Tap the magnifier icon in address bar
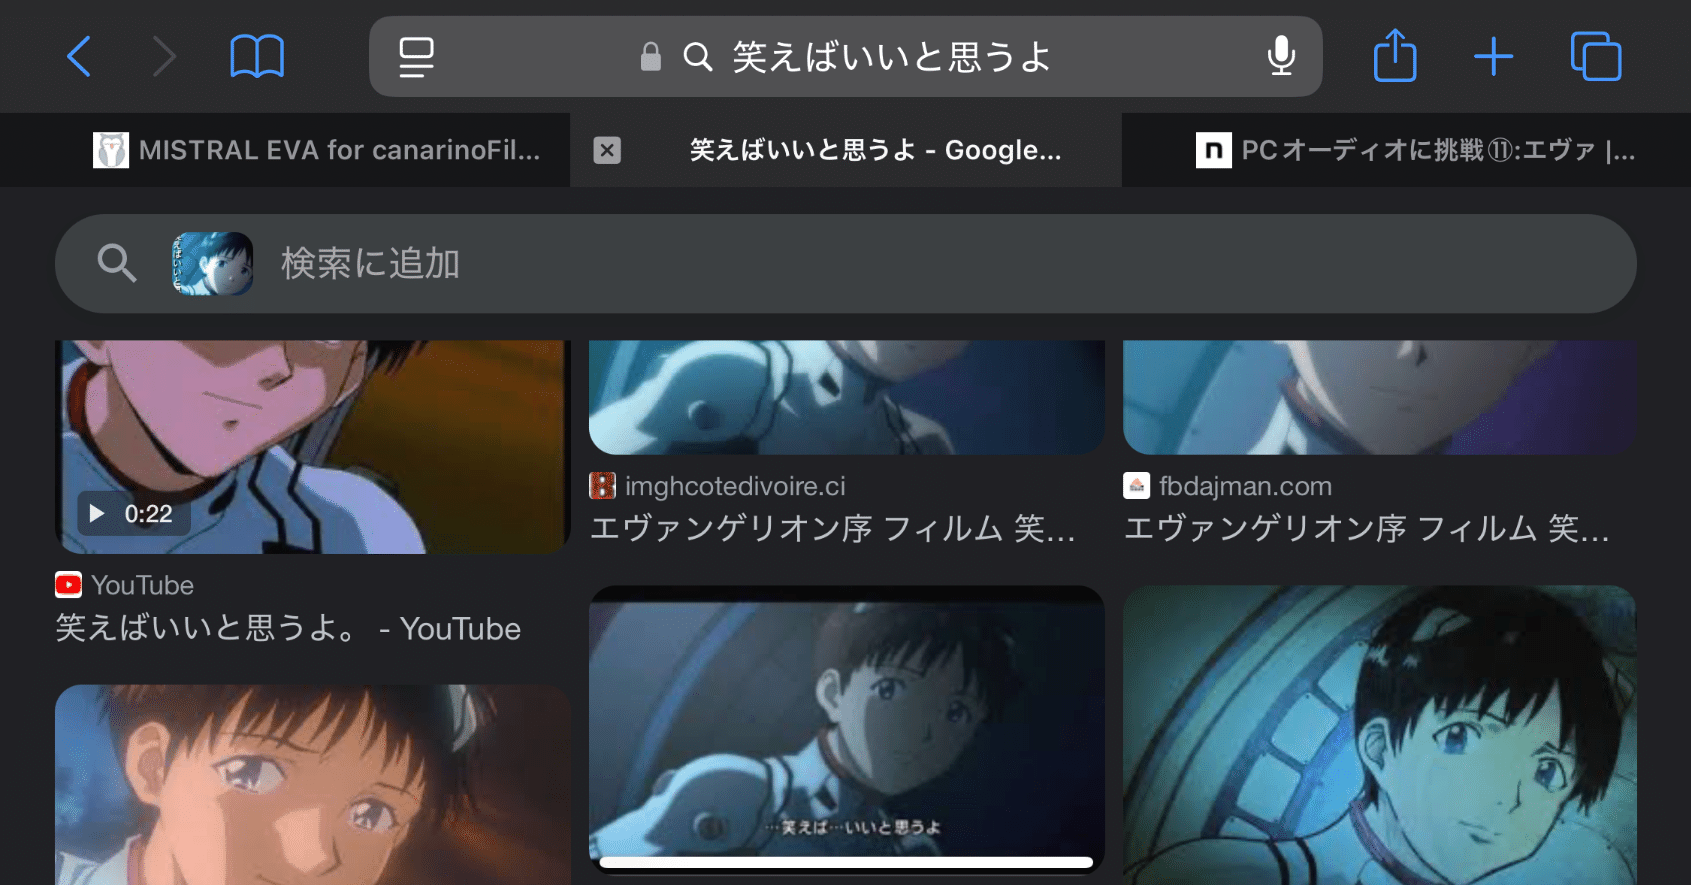 click(x=698, y=56)
